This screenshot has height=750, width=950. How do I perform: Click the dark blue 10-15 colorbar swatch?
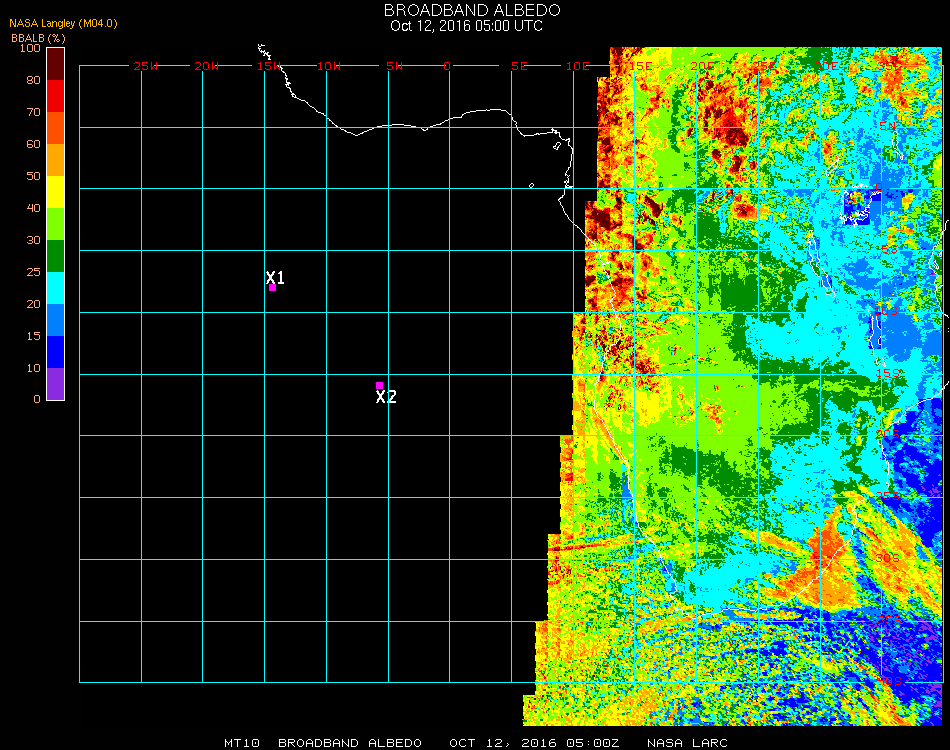(x=56, y=352)
